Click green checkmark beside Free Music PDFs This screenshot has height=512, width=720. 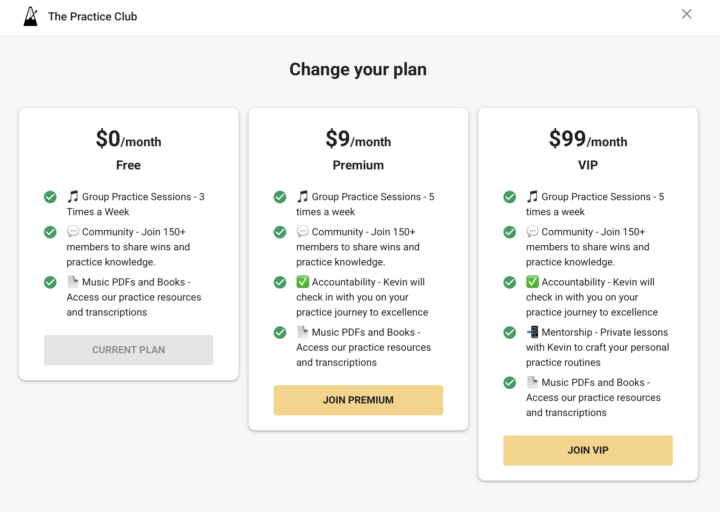(x=50, y=282)
